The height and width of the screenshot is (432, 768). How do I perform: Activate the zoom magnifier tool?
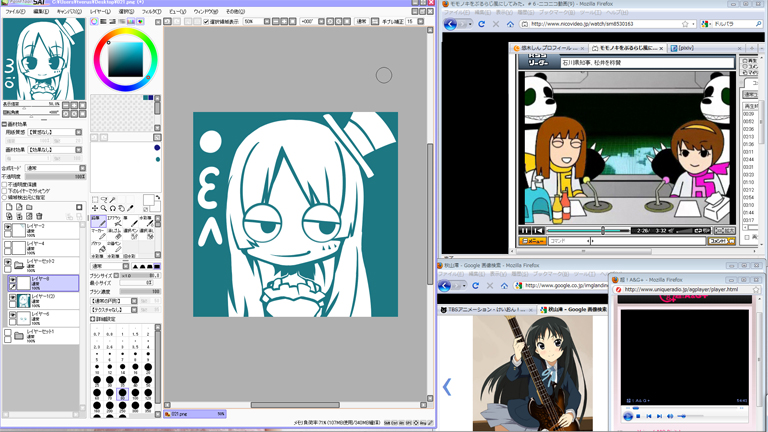point(104,208)
